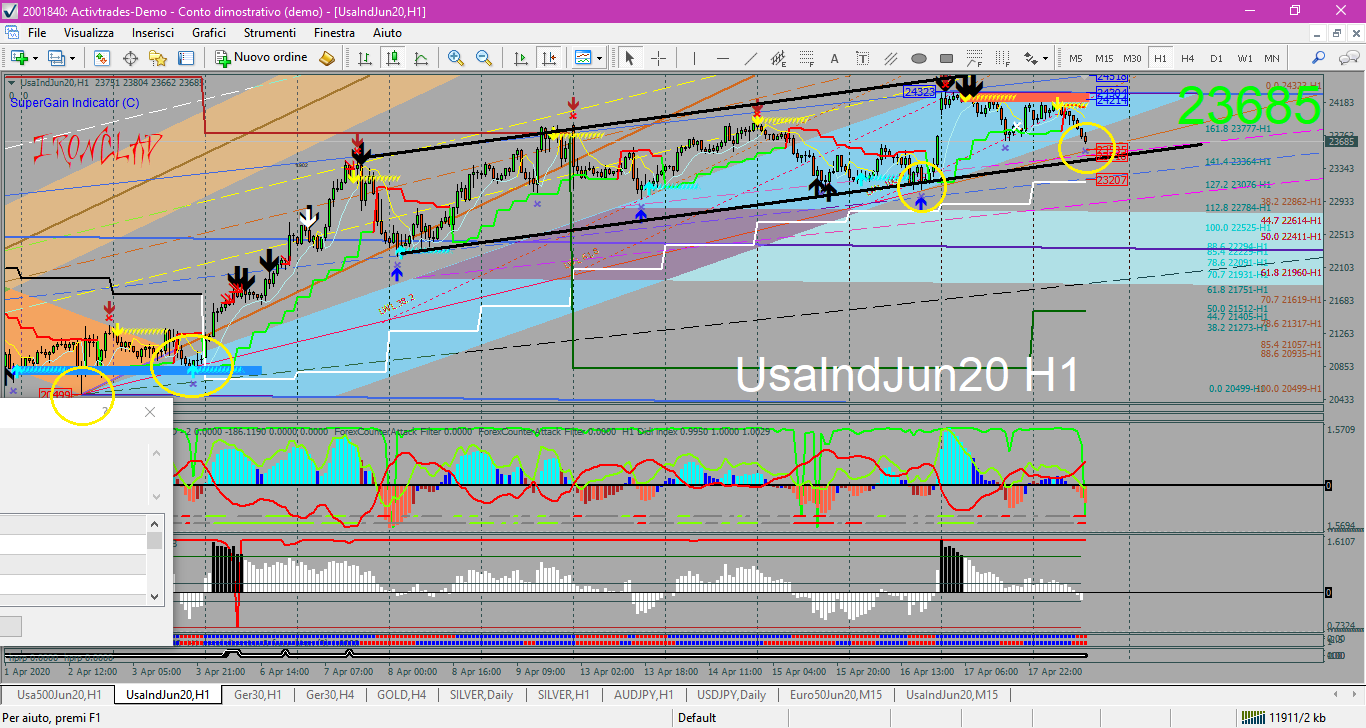
Task: Switch to Usa500Jun20,H1 chart tab
Action: click(x=58, y=694)
